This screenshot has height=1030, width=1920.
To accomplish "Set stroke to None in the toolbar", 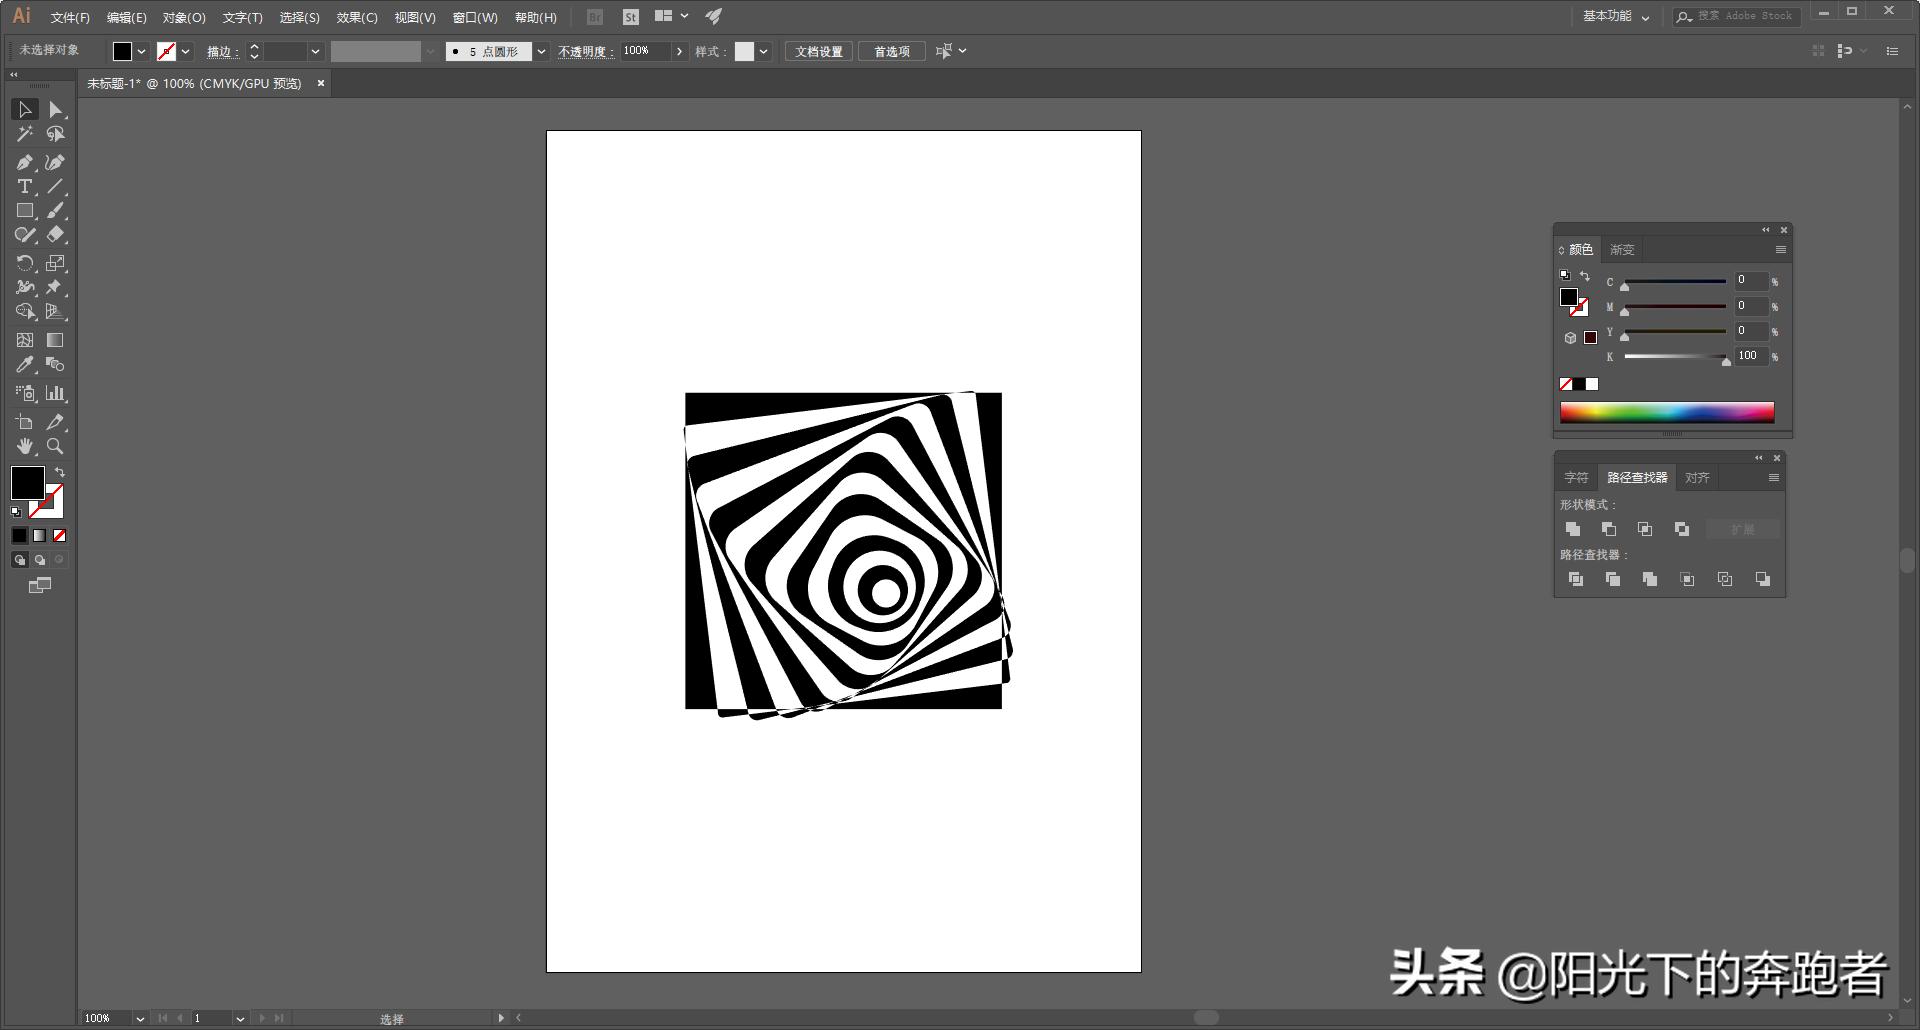I will 59,535.
